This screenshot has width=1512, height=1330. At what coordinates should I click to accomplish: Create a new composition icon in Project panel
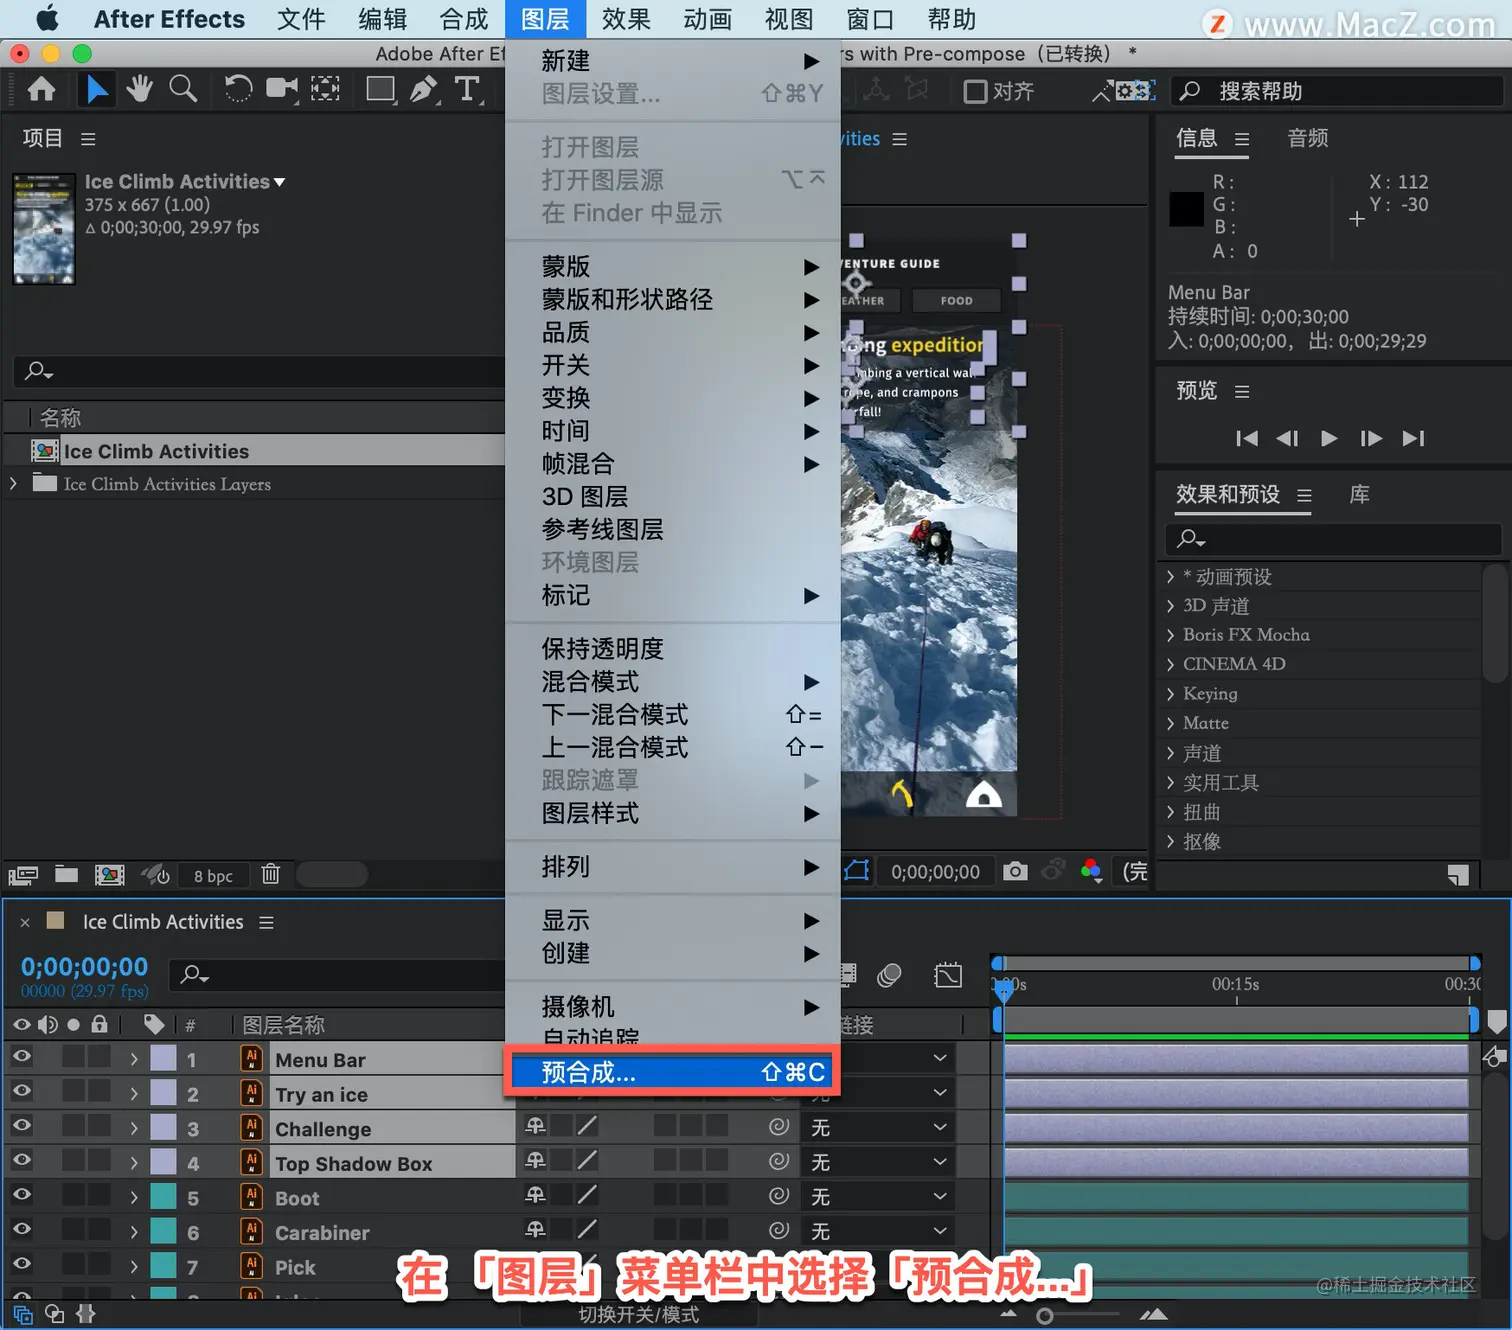(109, 875)
